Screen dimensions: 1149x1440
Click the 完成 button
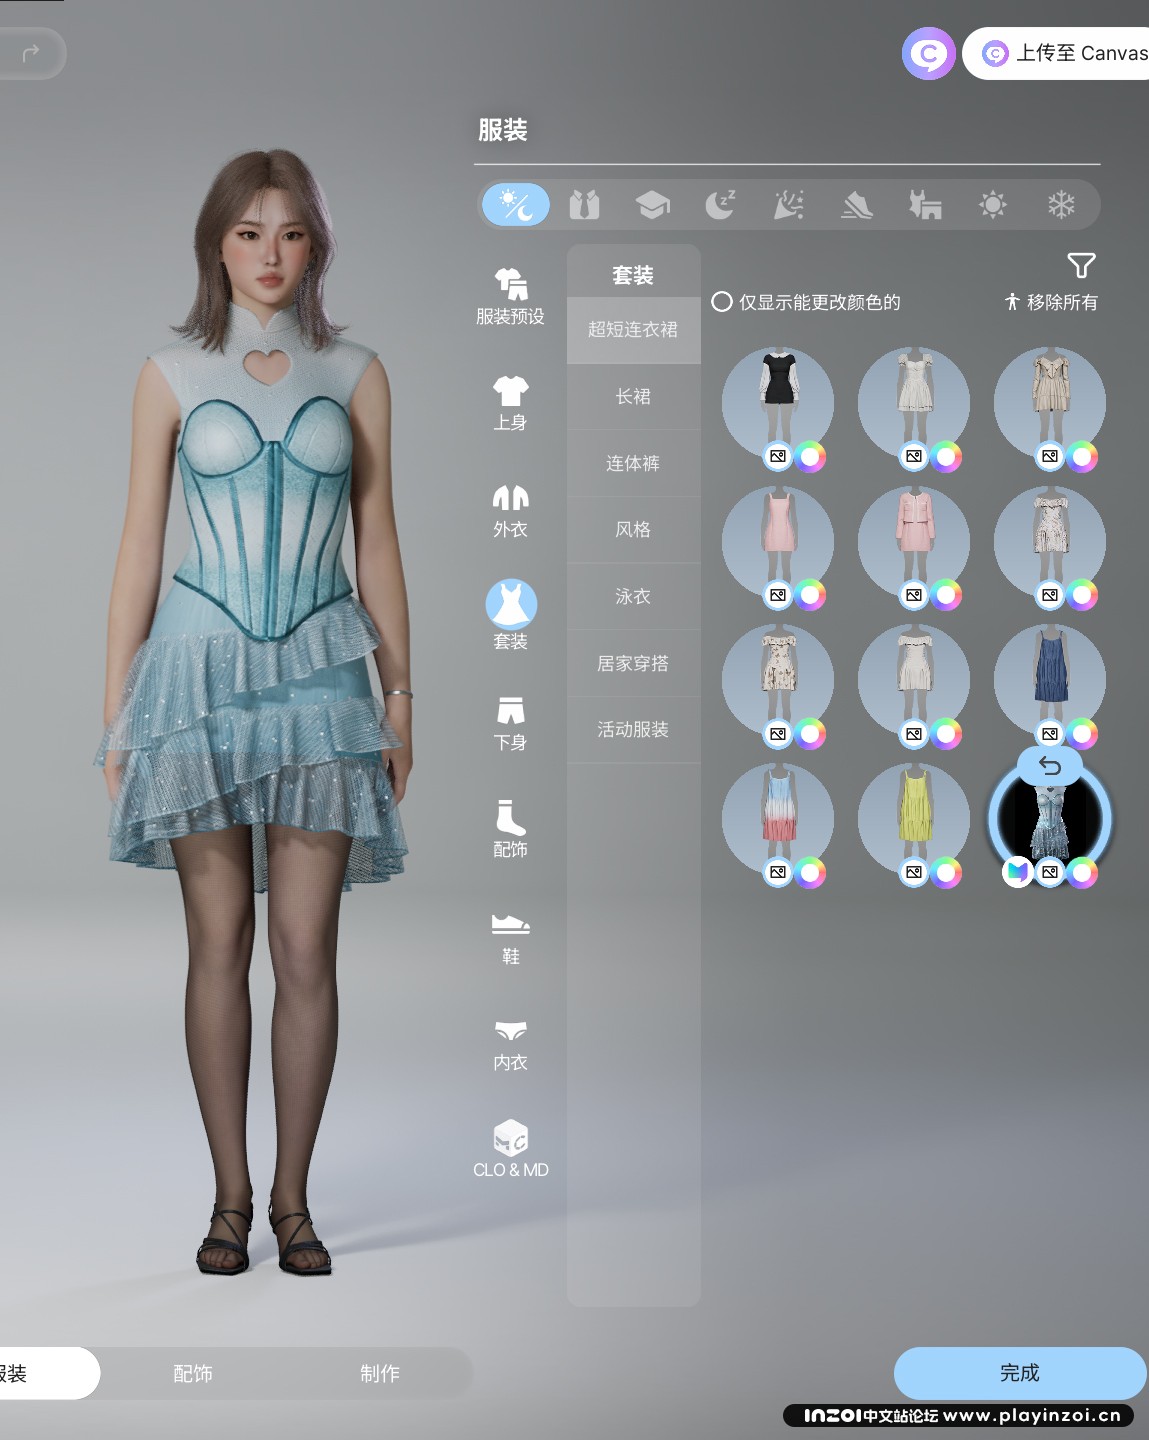tap(1019, 1373)
